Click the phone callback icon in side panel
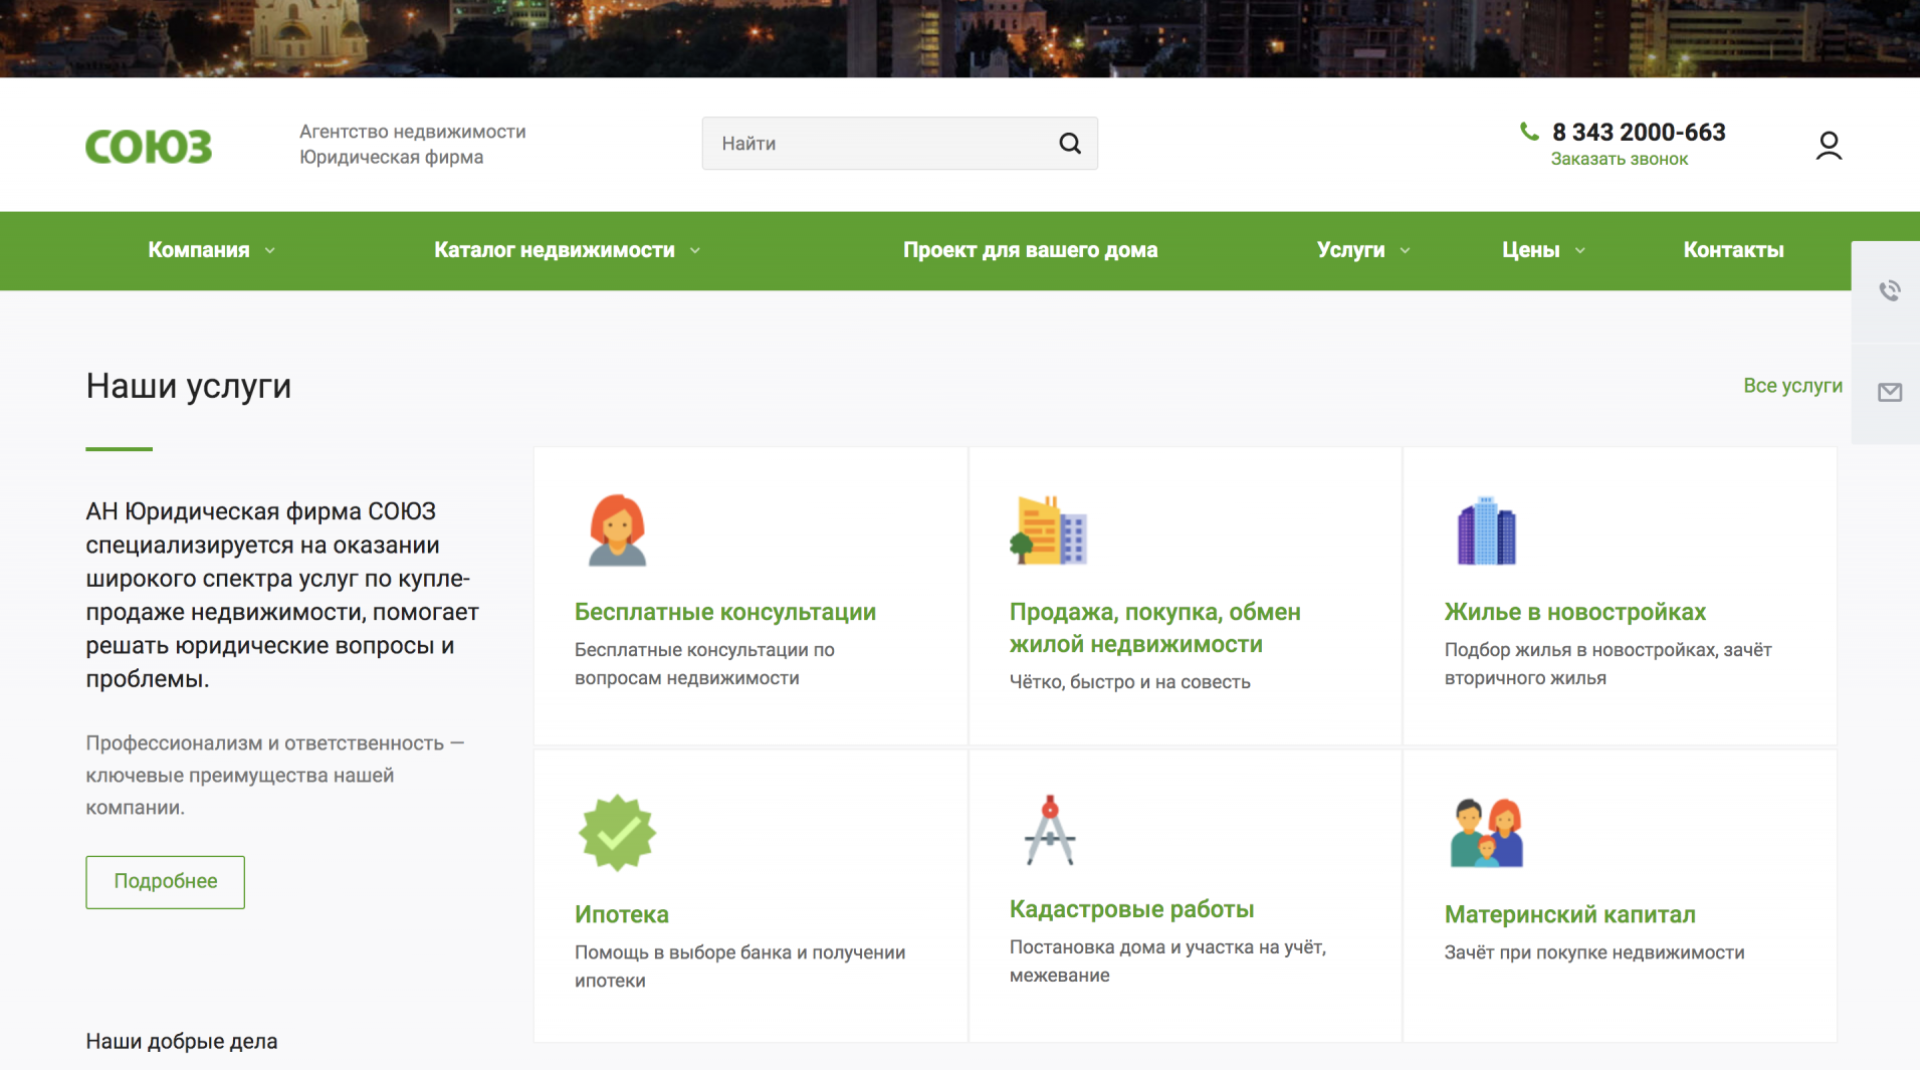The image size is (1920, 1070). (x=1889, y=291)
